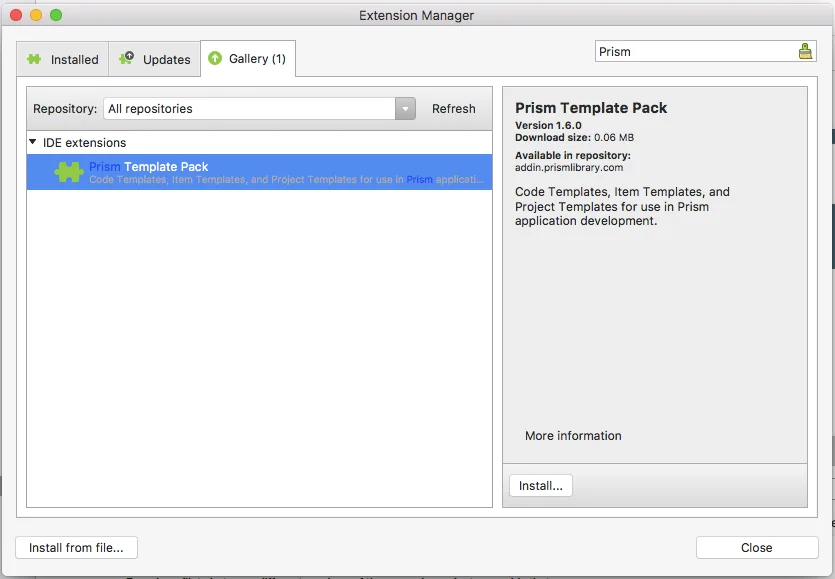Collapse the IDE extensions group
835x579 pixels.
coord(32,142)
